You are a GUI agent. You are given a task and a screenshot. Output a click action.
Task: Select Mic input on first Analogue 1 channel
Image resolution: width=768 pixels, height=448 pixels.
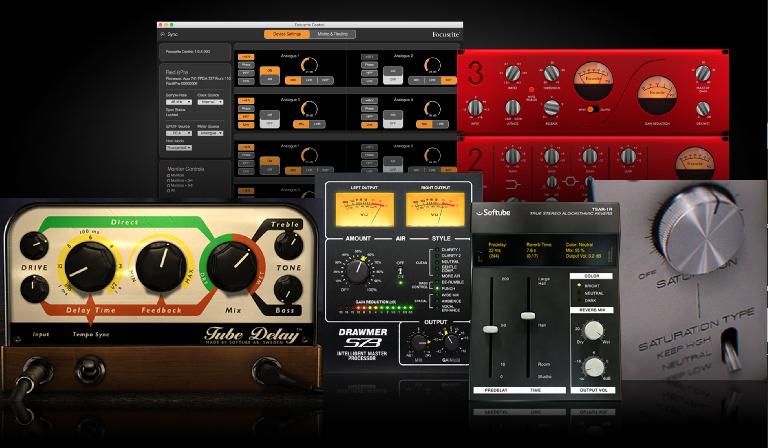click(293, 80)
